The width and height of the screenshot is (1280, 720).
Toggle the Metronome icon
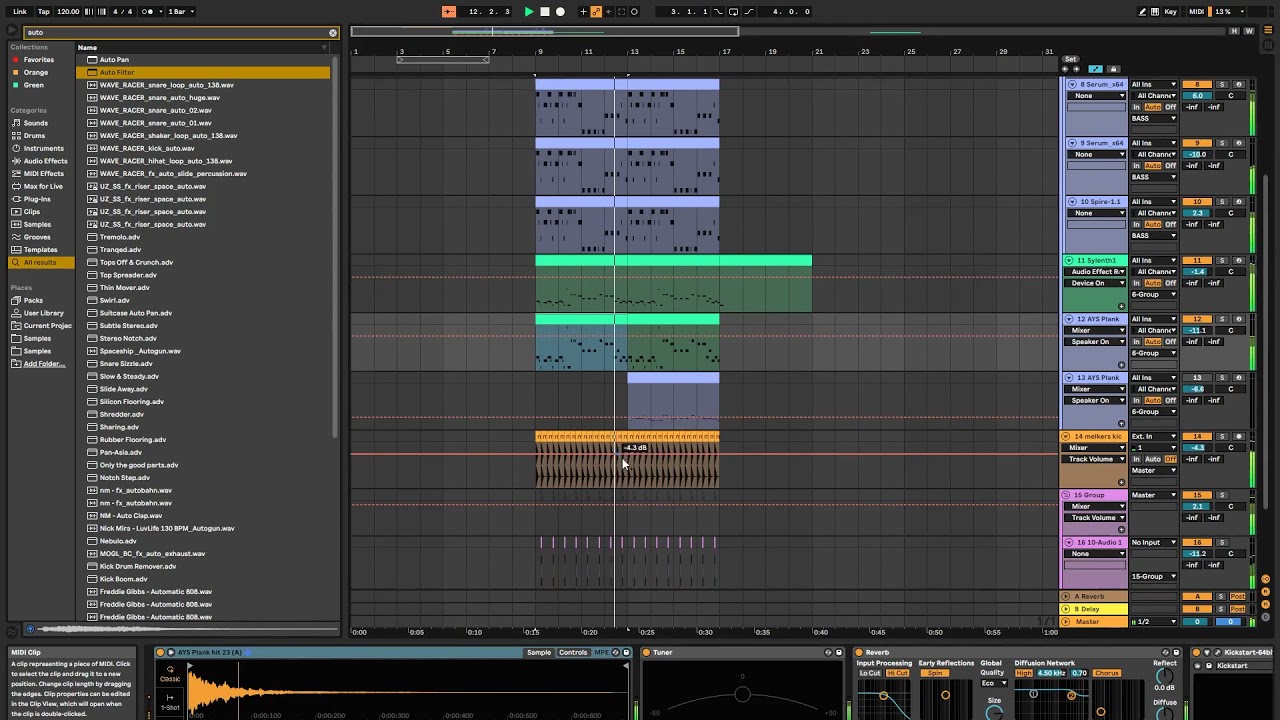pyautogui.click(x=148, y=12)
